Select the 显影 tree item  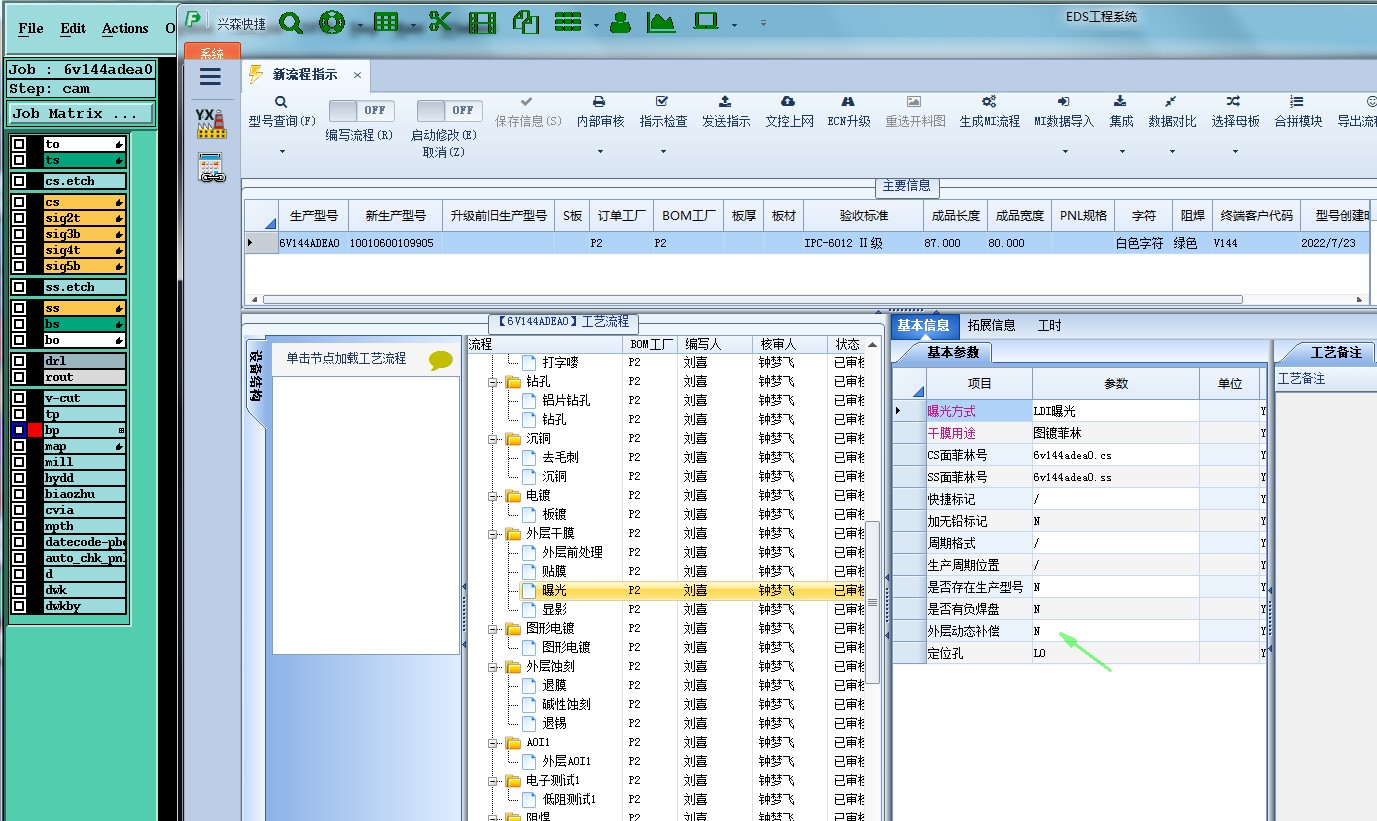[x=555, y=609]
